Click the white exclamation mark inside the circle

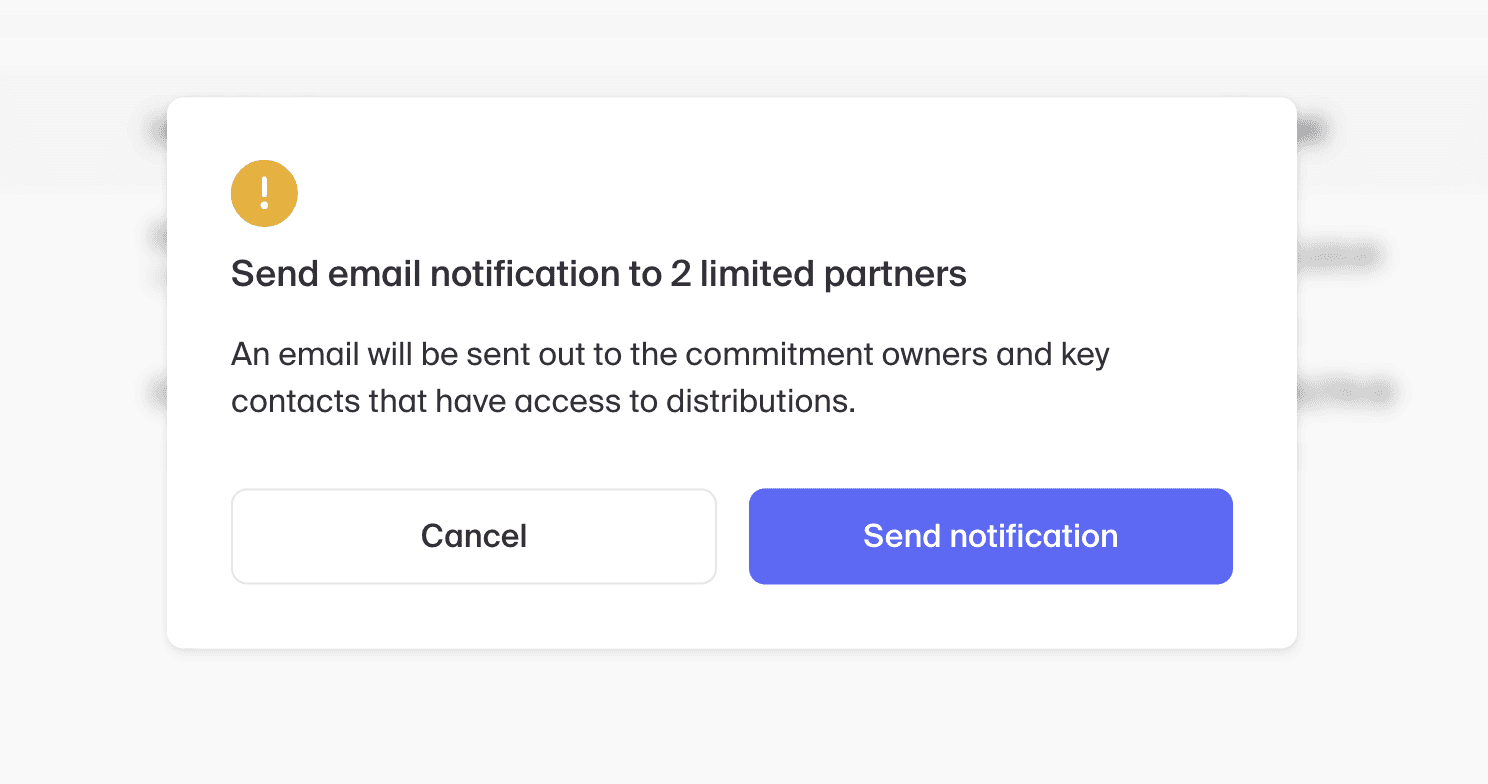[264, 192]
